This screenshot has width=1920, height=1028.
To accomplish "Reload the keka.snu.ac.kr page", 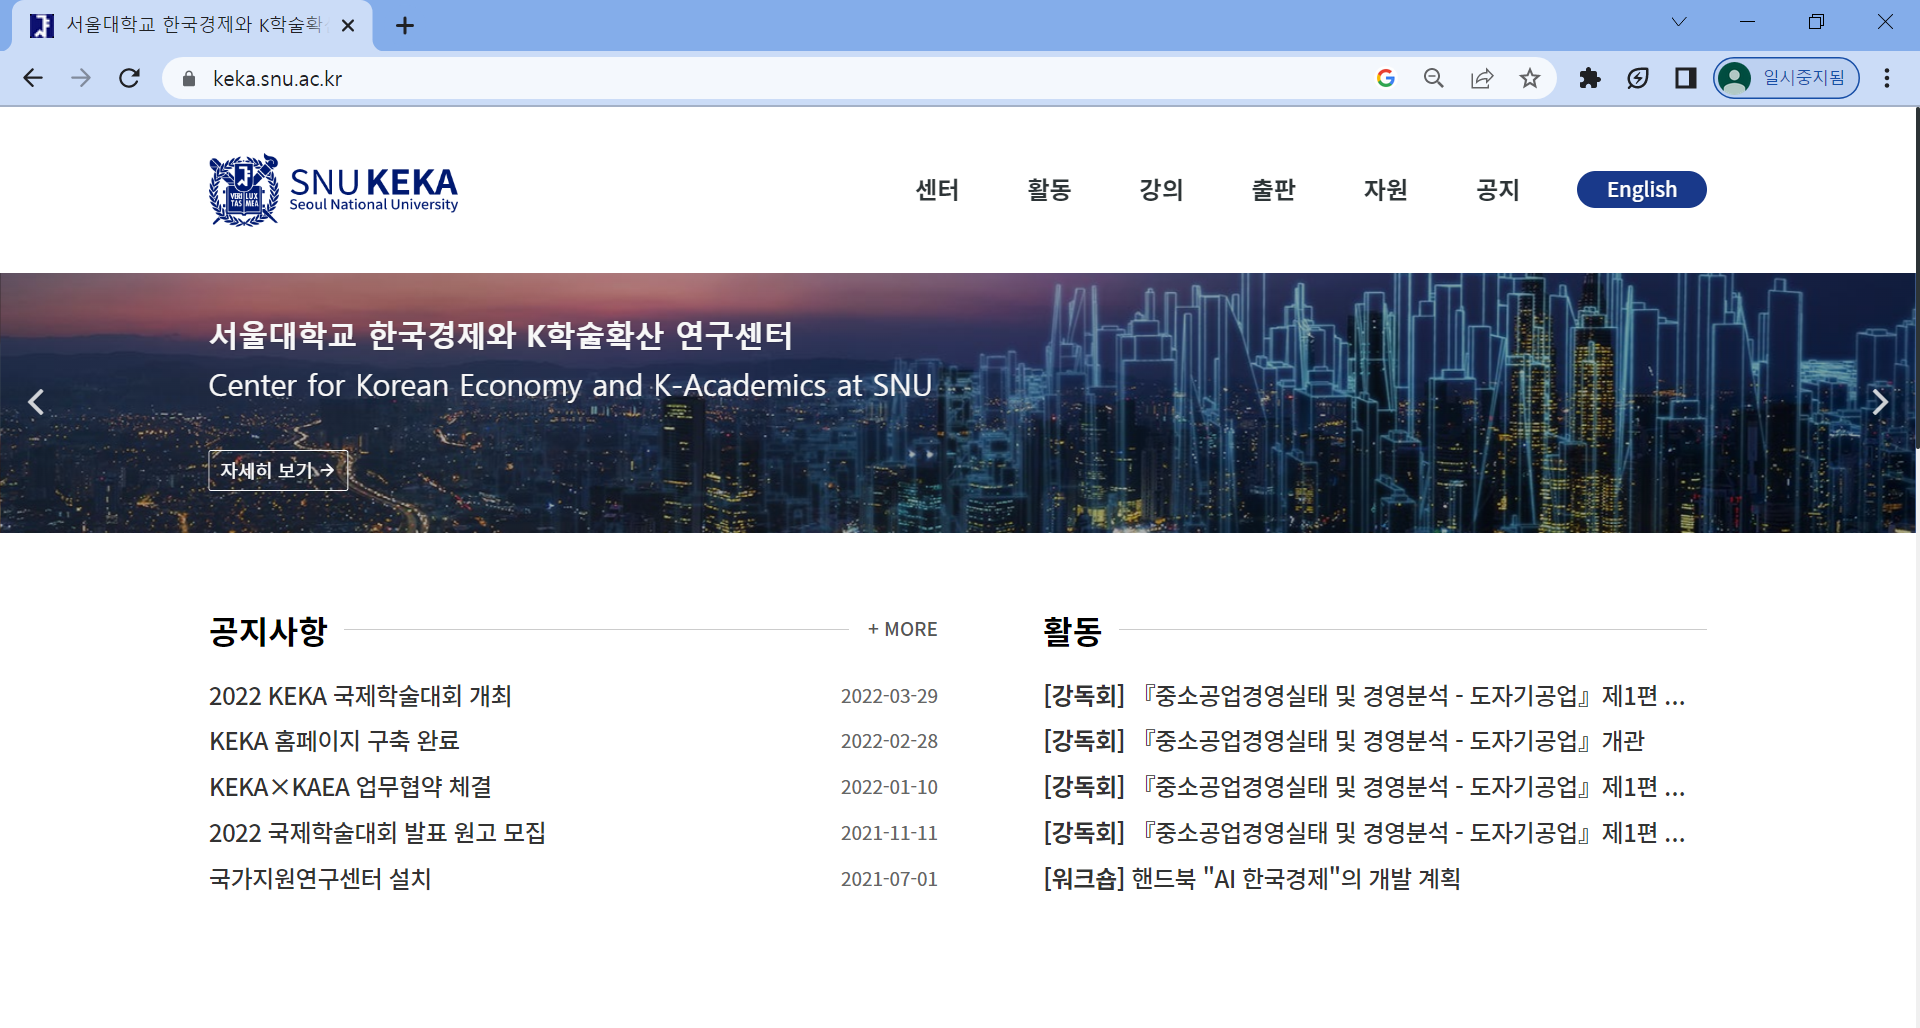I will coord(129,78).
